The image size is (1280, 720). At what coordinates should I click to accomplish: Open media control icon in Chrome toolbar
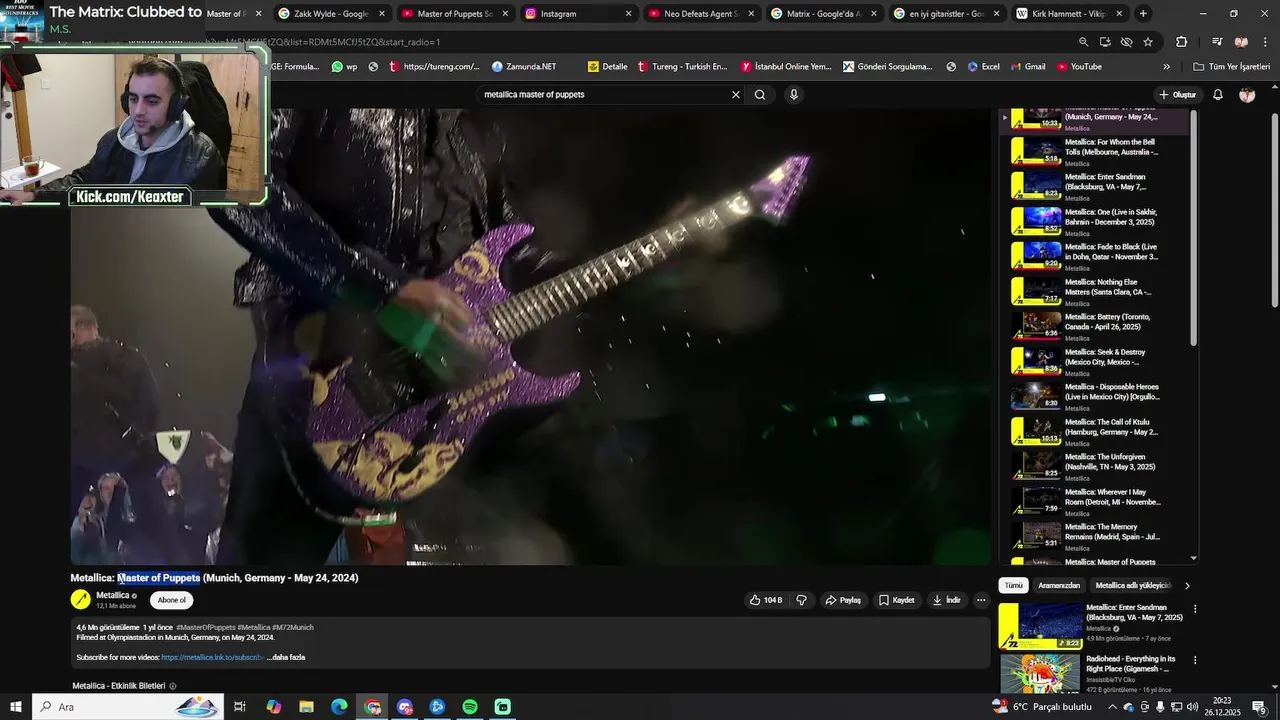coord(1217,42)
